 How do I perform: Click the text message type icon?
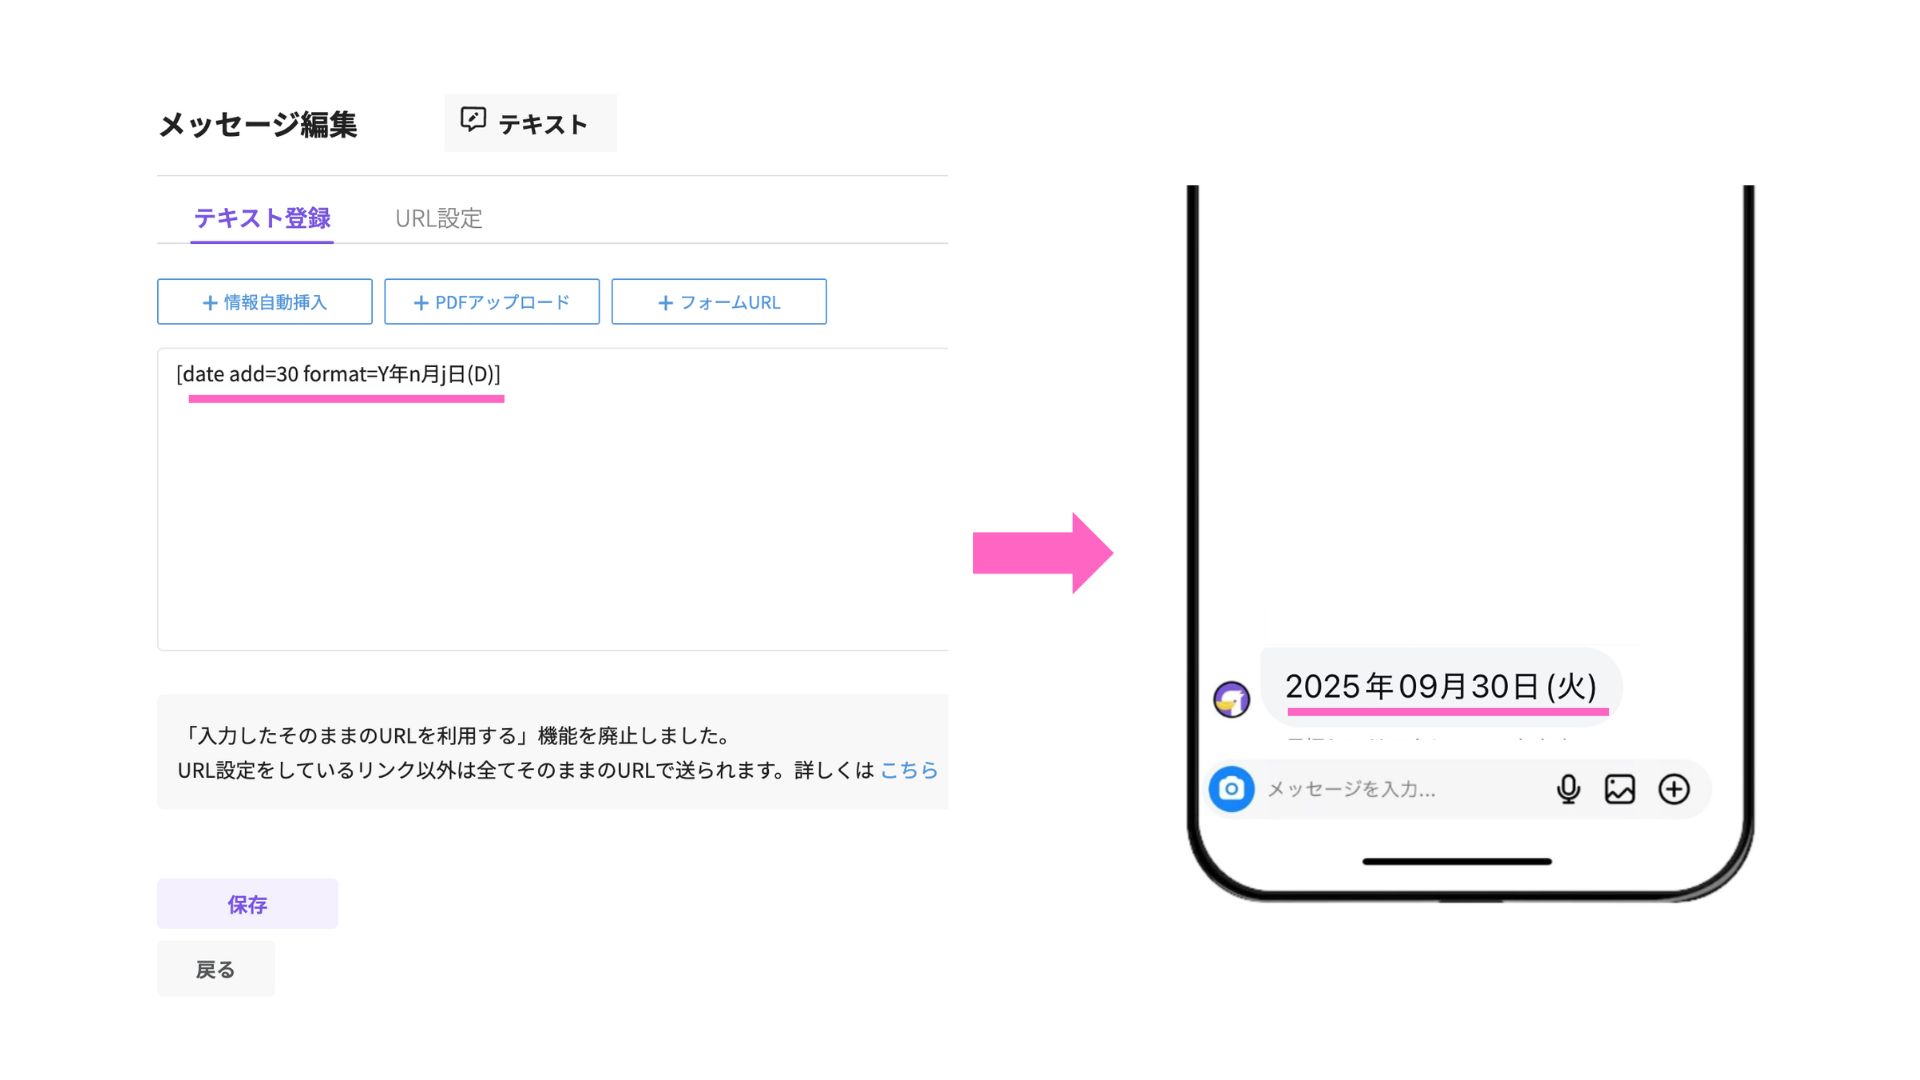[473, 120]
